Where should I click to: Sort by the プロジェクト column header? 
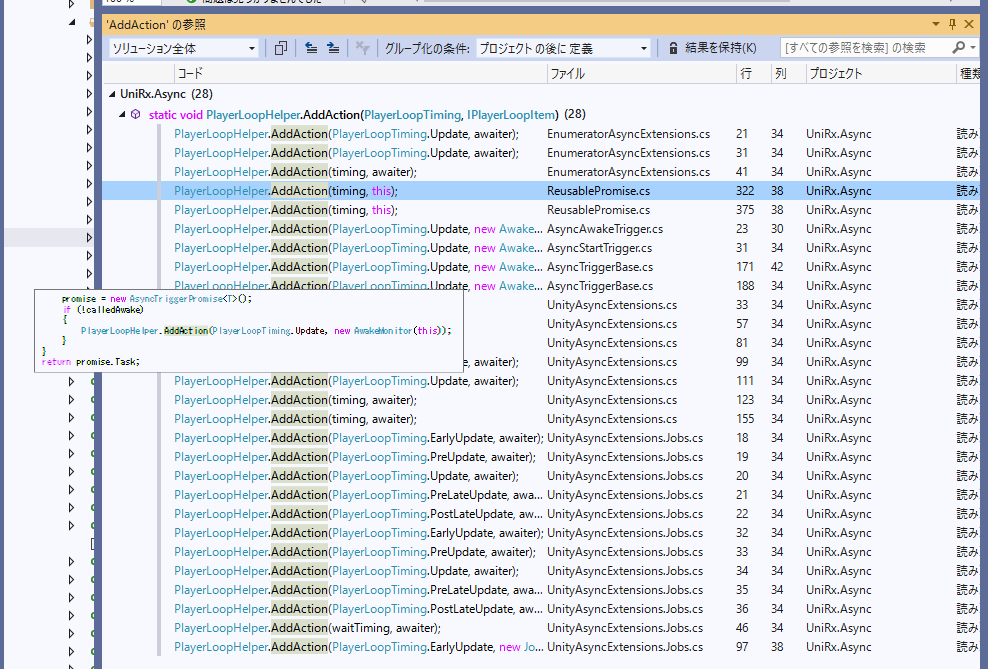(x=881, y=74)
